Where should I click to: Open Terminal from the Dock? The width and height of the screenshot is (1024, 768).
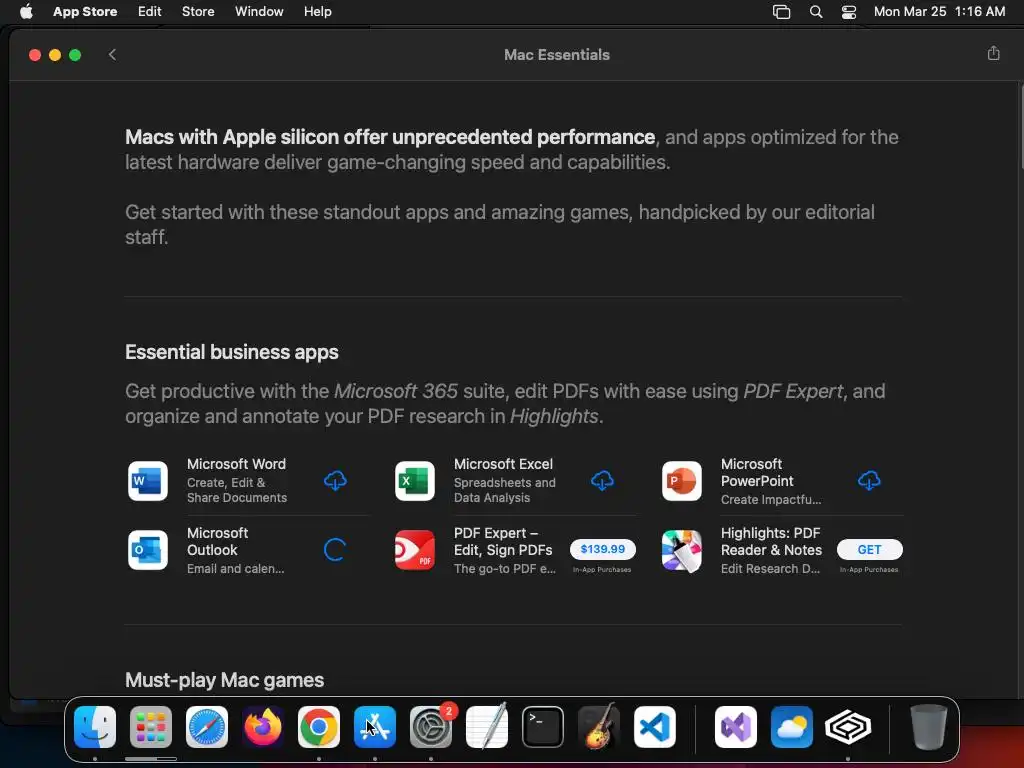pyautogui.click(x=543, y=727)
